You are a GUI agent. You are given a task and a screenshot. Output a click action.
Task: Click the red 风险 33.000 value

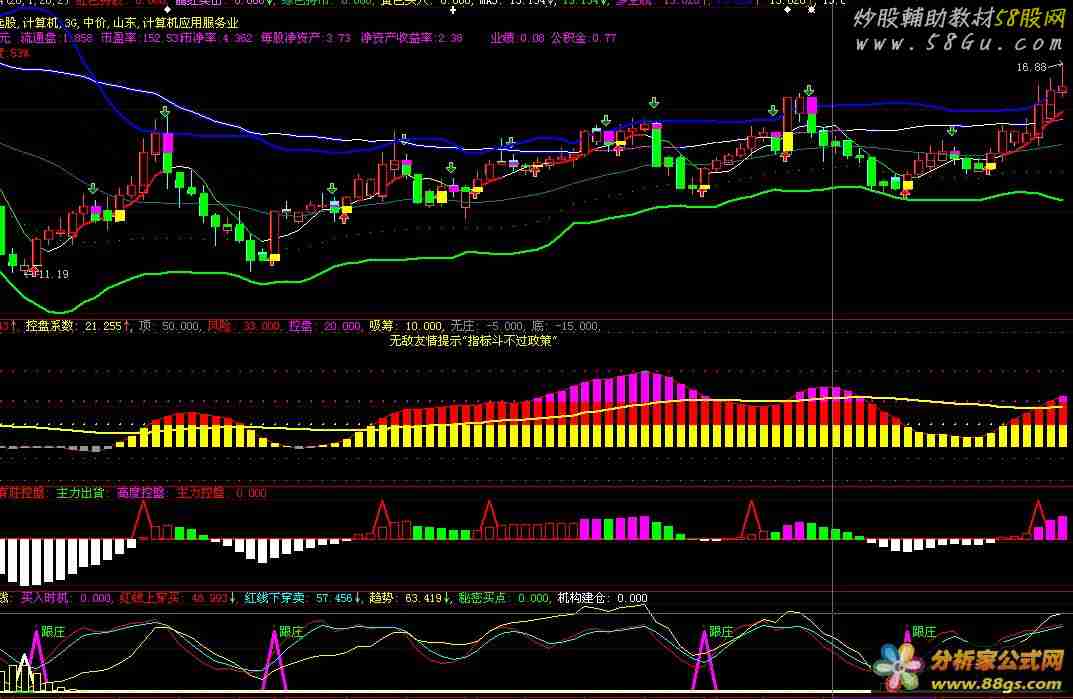click(244, 327)
